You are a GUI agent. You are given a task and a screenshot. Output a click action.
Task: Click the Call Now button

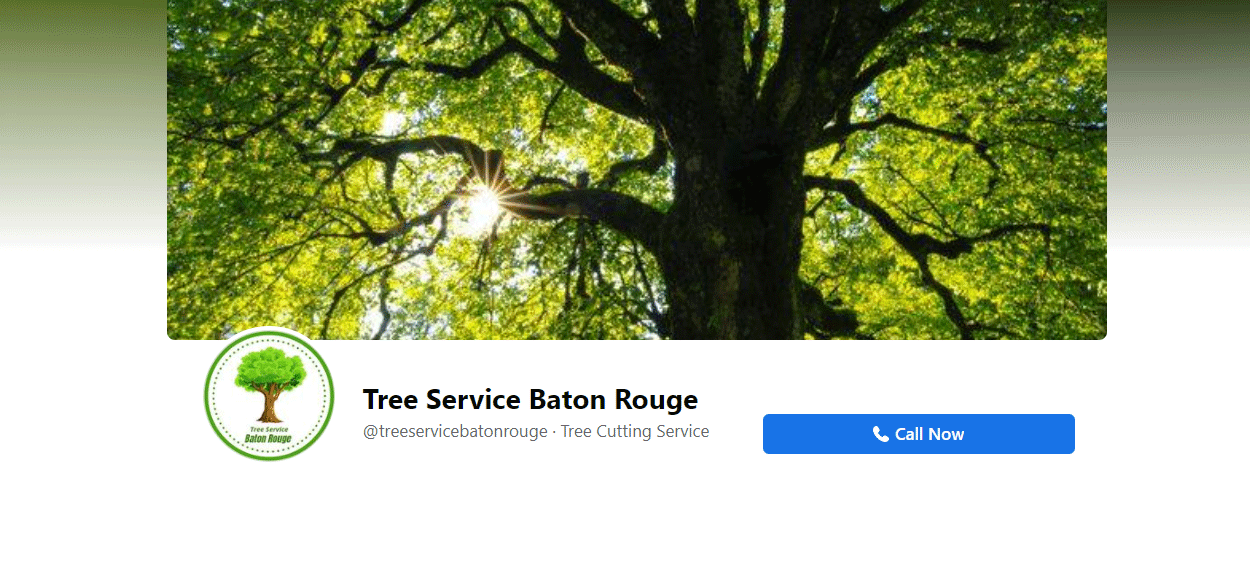click(918, 434)
